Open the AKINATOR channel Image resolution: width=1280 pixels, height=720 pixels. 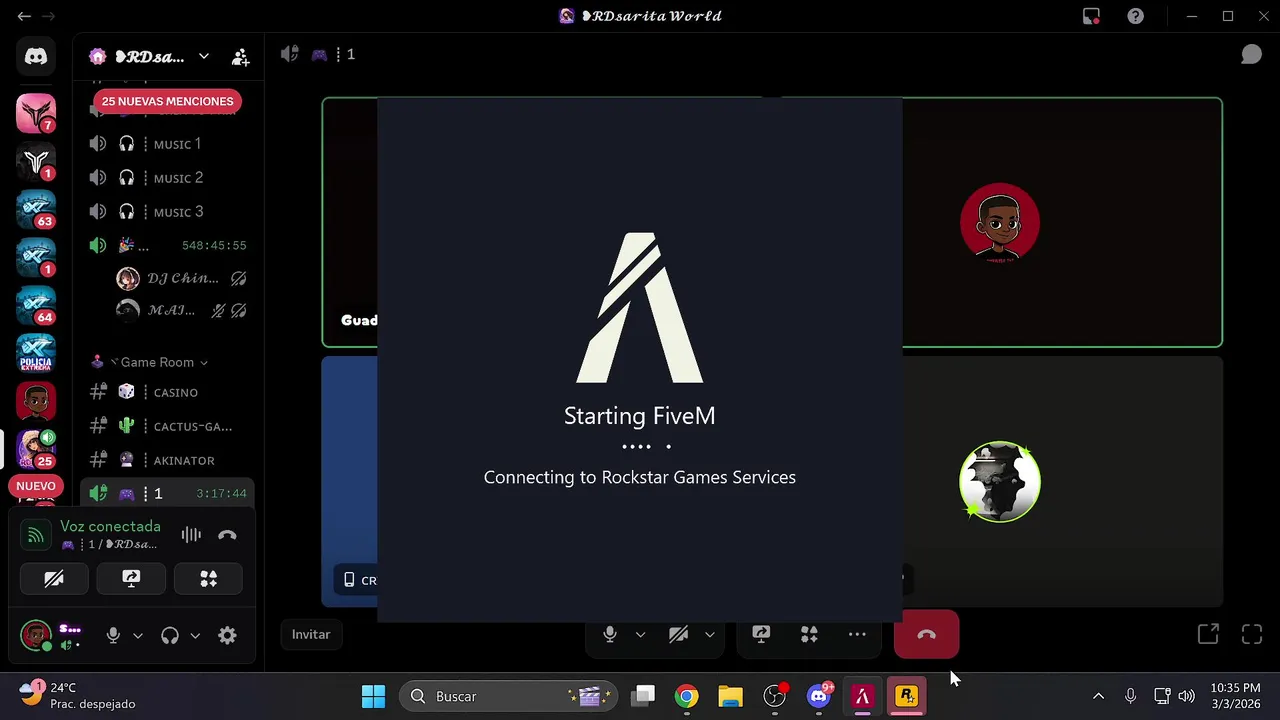167,460
